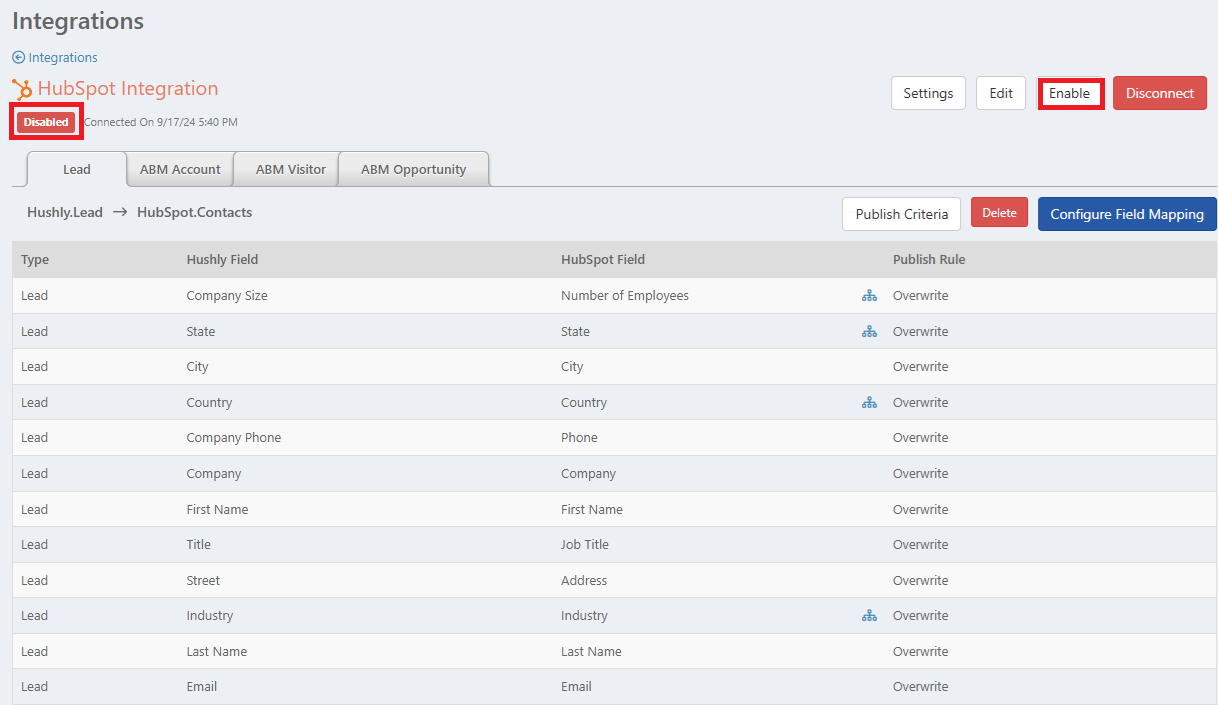Click the Publish Rule column header
Viewport: 1218px width, 705px height.
pyautogui.click(x=929, y=259)
